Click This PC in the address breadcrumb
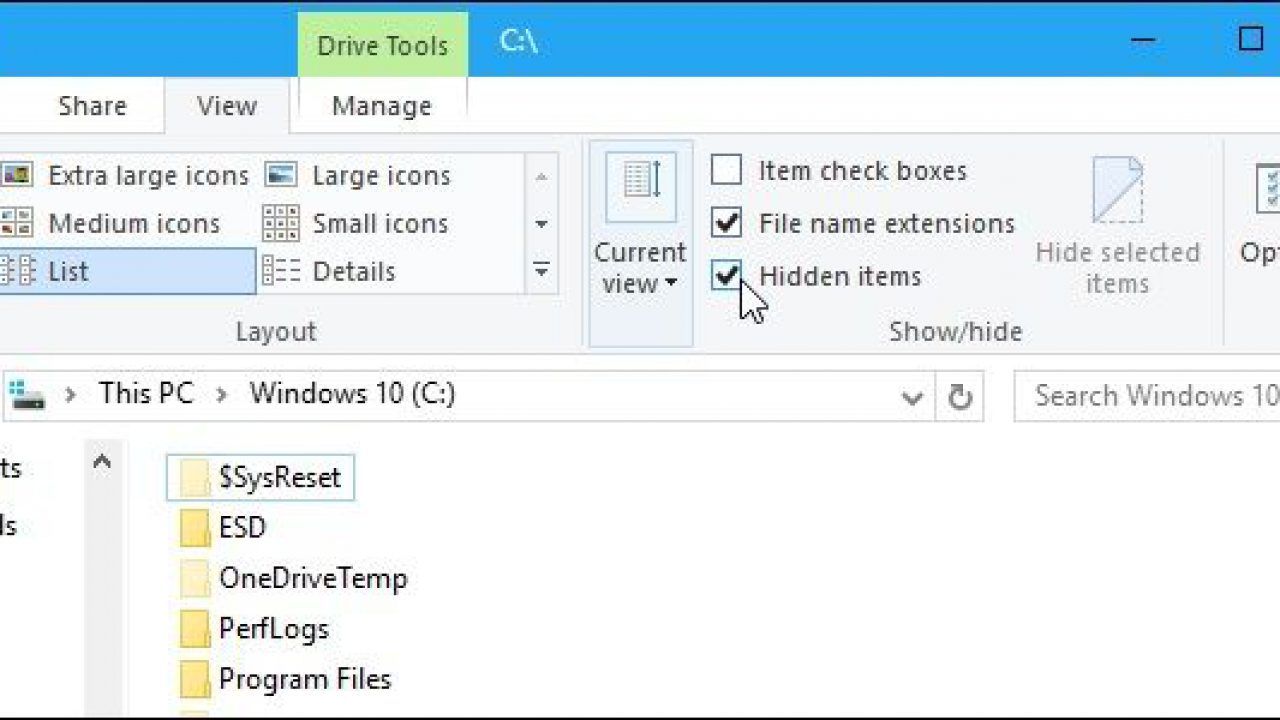 coord(146,394)
